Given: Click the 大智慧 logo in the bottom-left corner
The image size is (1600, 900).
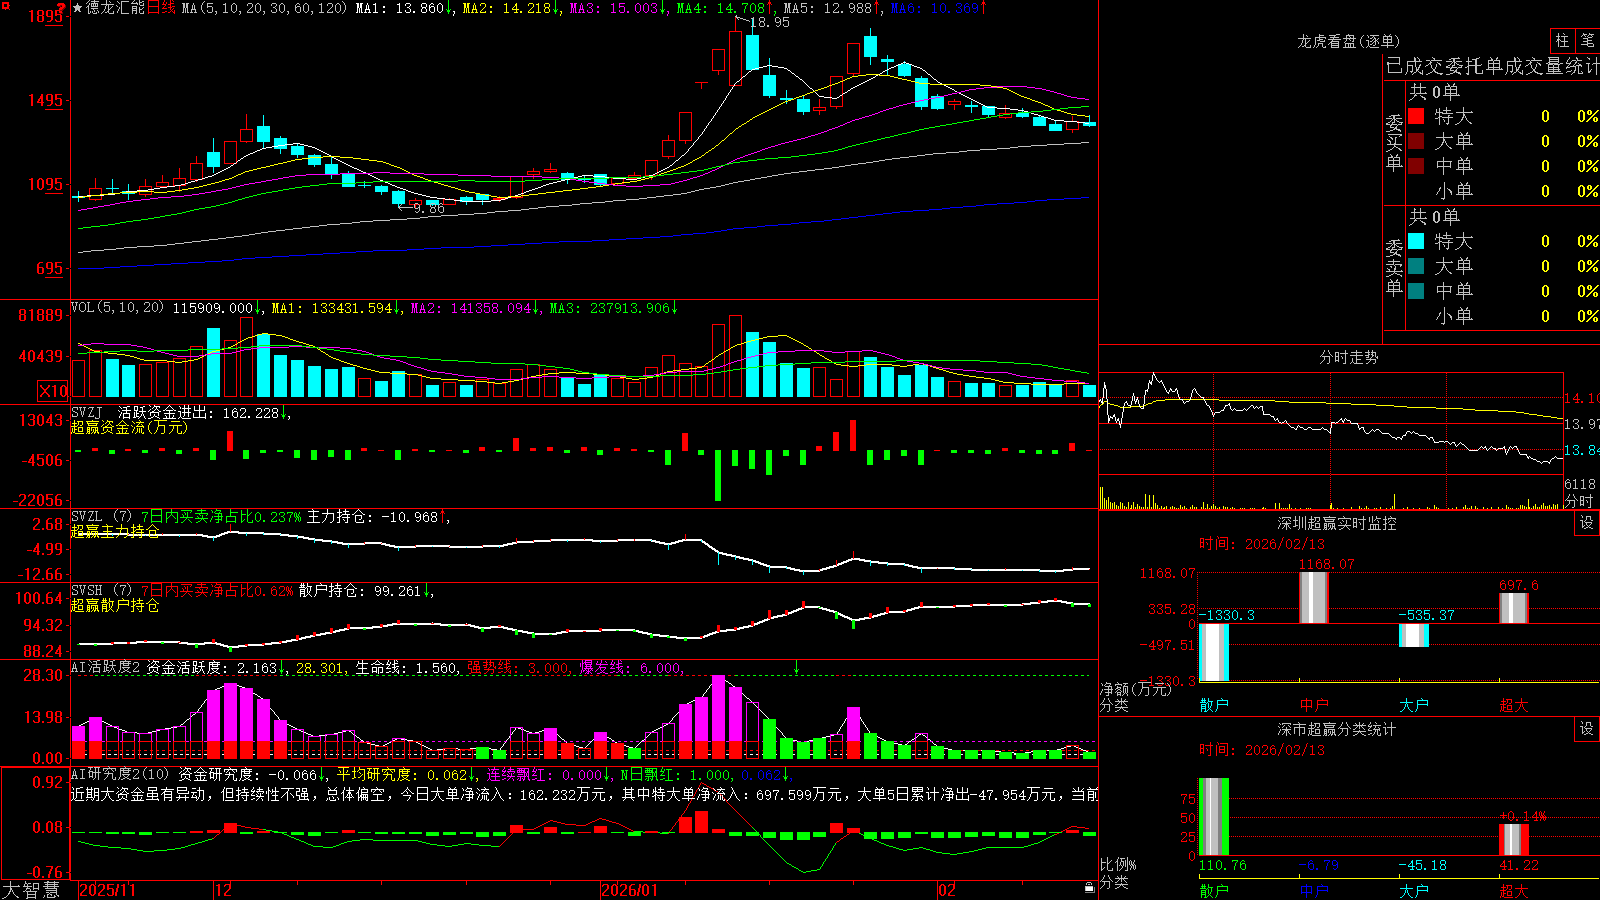Looking at the screenshot, I should [x=30, y=890].
